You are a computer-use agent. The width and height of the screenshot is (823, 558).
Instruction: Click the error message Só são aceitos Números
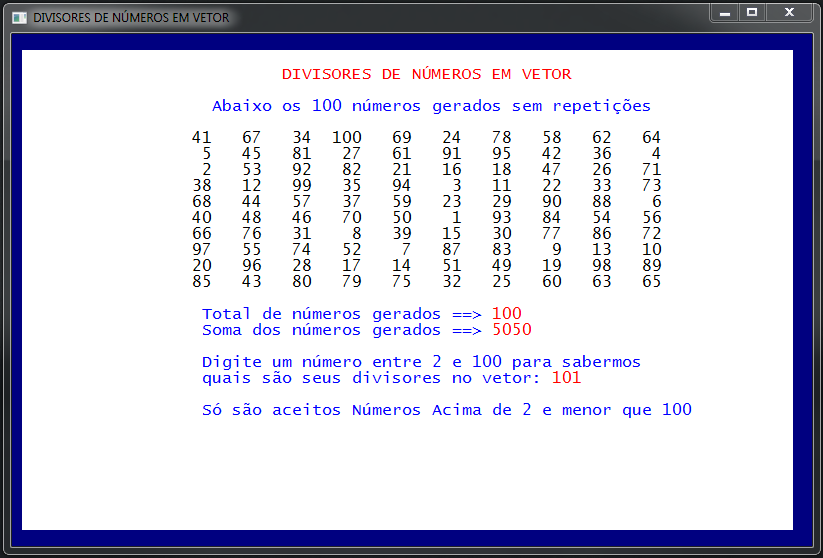tap(447, 410)
